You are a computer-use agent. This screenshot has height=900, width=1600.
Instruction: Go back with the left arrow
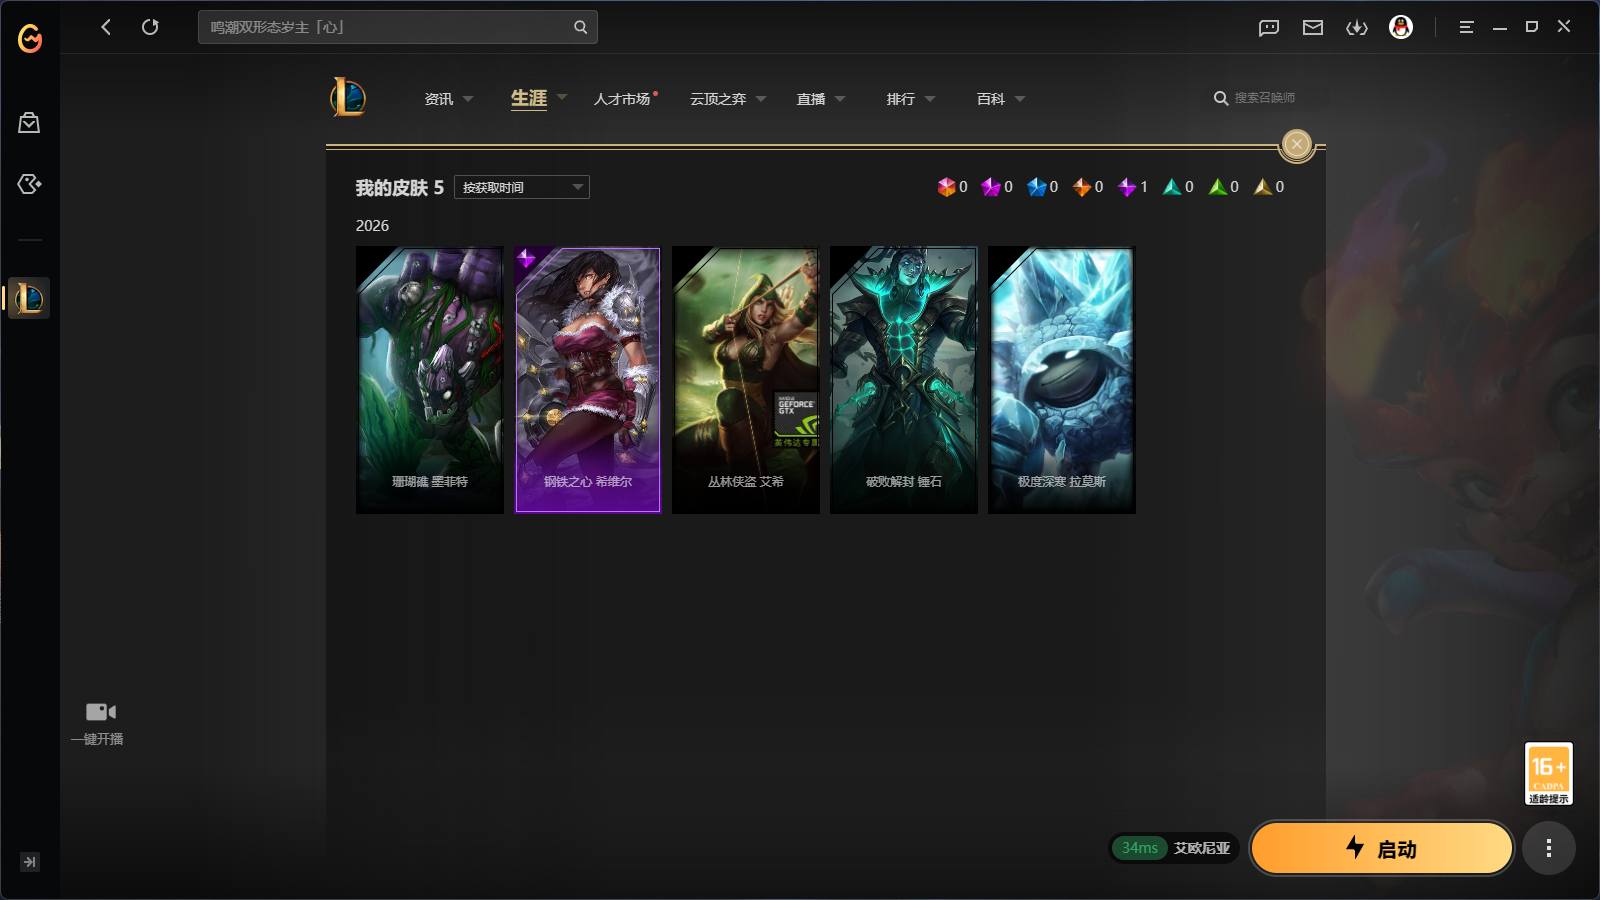point(106,27)
